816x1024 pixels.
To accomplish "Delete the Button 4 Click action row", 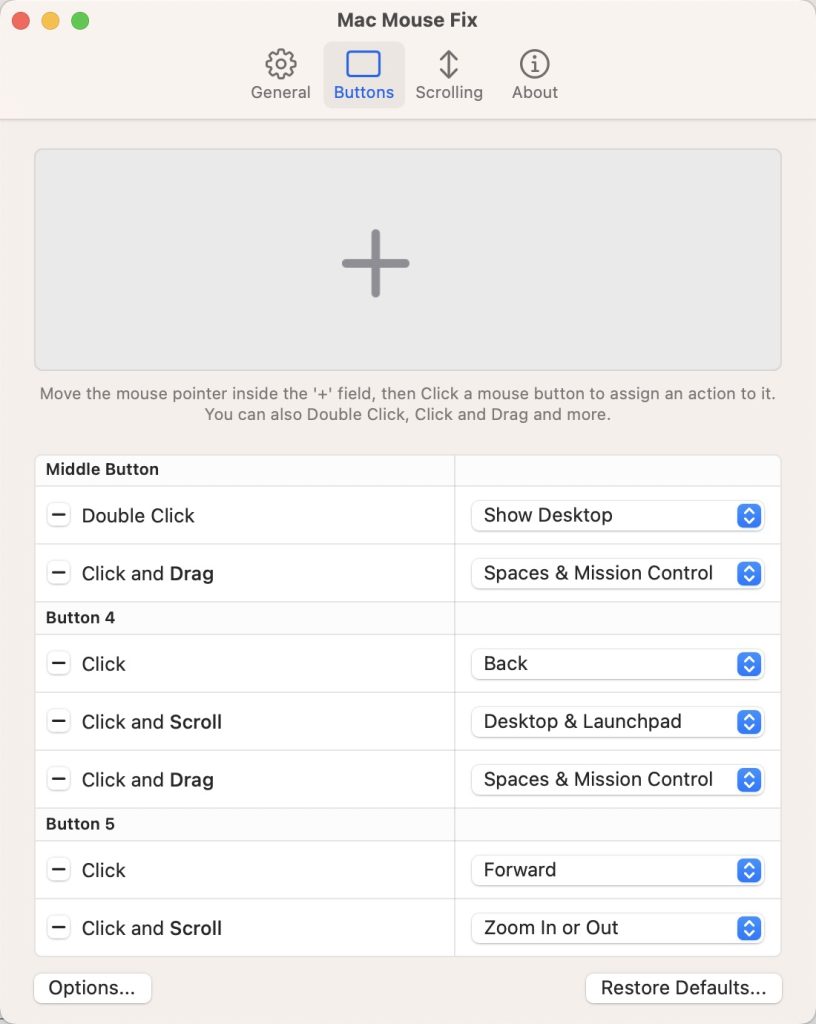I will tap(59, 664).
